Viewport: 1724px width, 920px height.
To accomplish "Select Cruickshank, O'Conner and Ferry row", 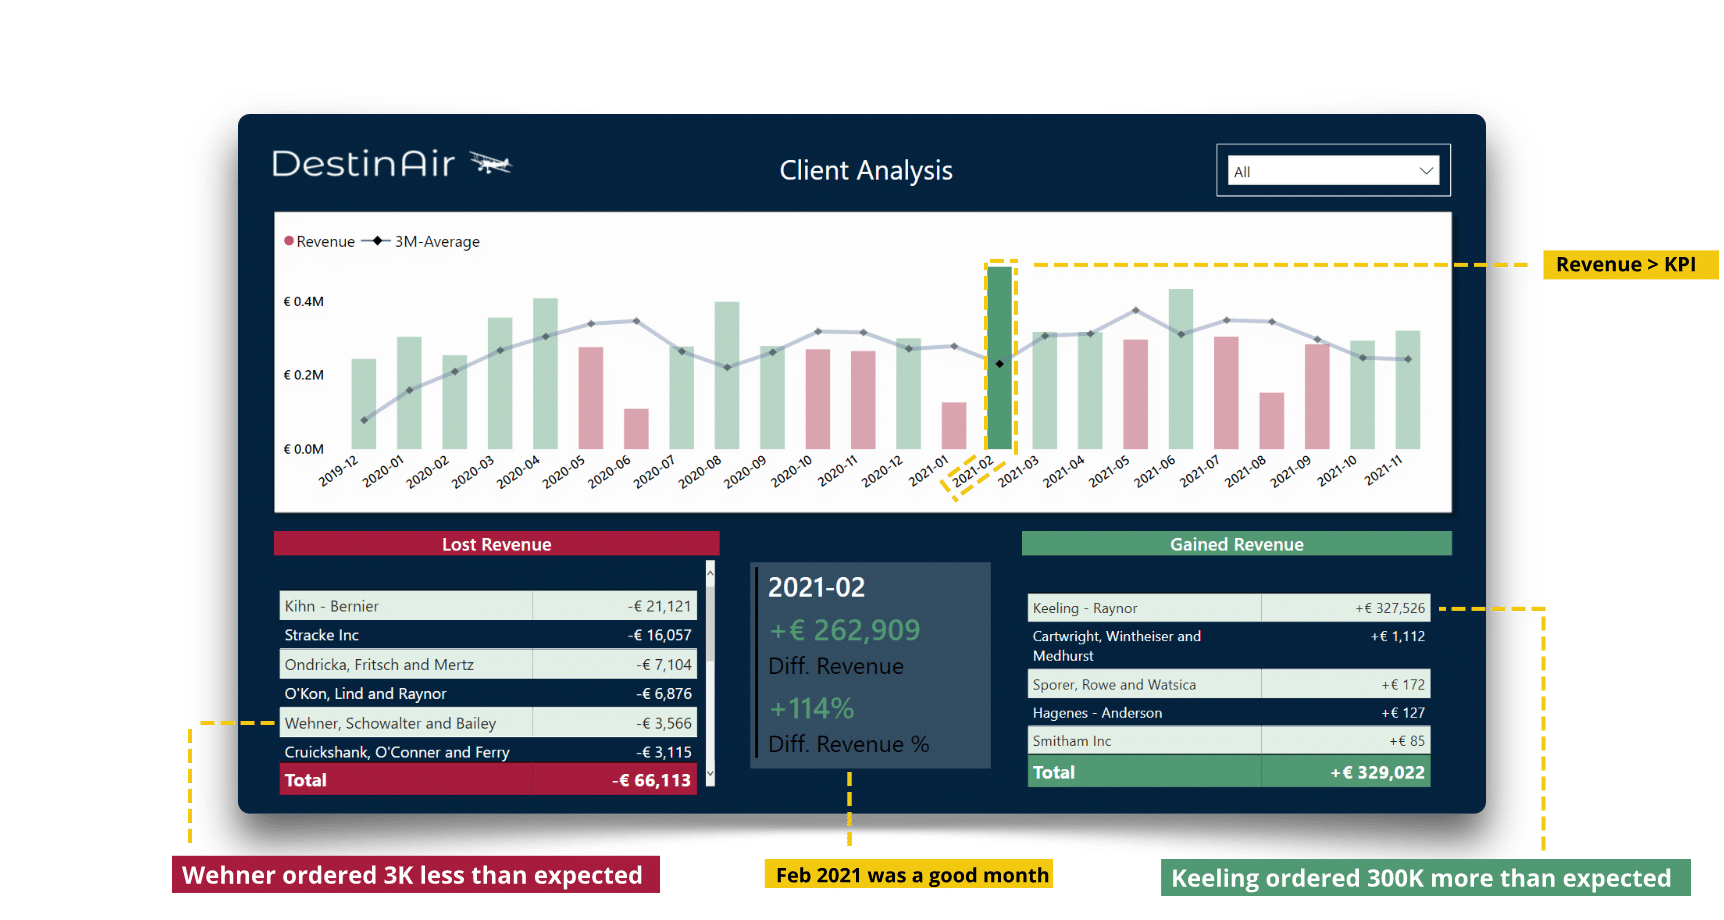I will [x=488, y=752].
